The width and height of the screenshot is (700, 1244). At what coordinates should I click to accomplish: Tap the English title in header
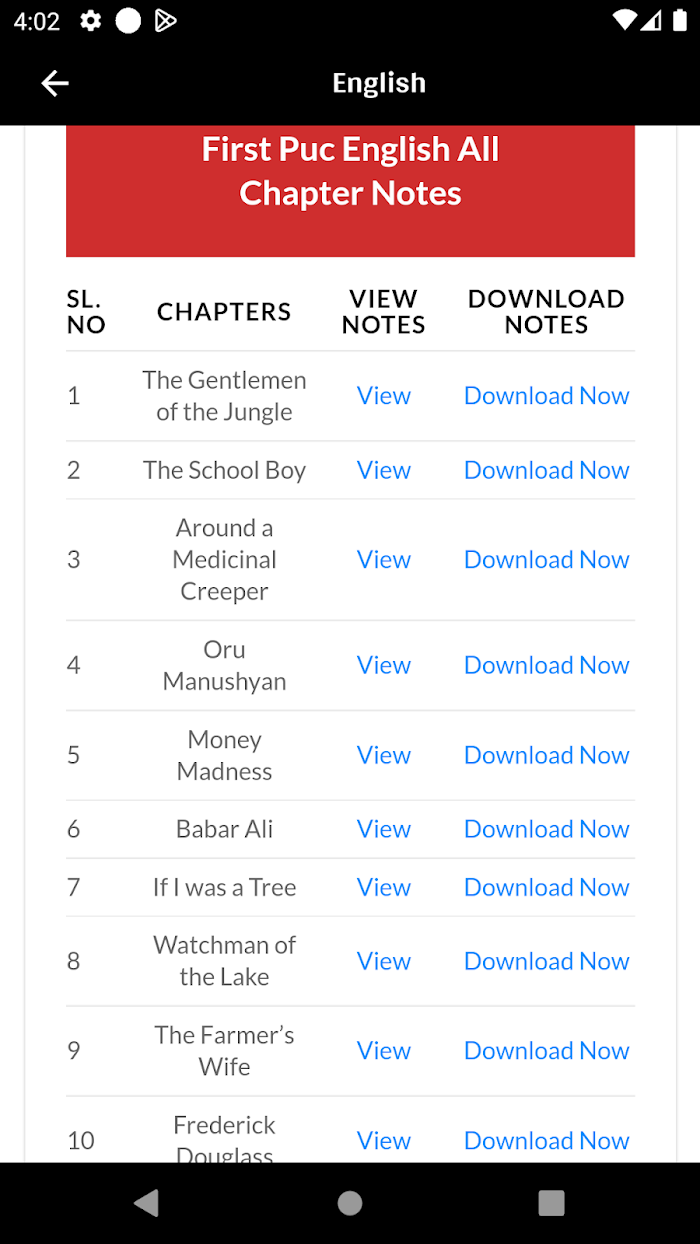coord(379,83)
